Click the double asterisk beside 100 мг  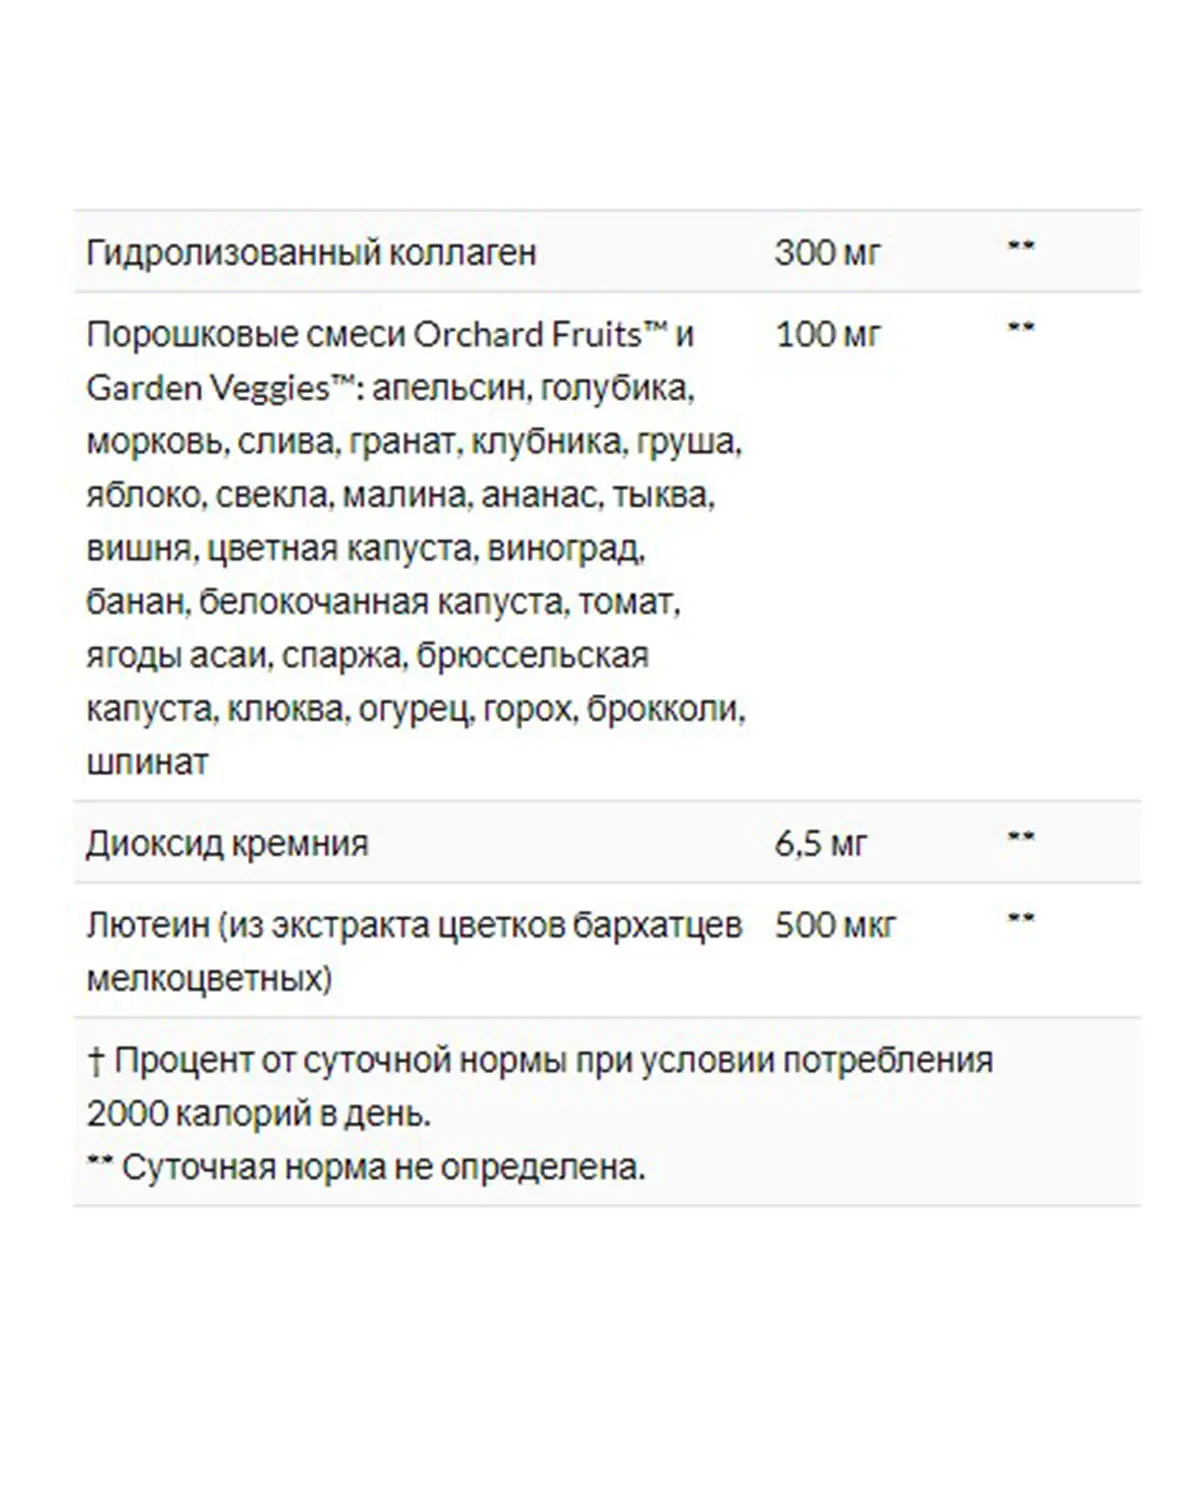click(x=1020, y=327)
